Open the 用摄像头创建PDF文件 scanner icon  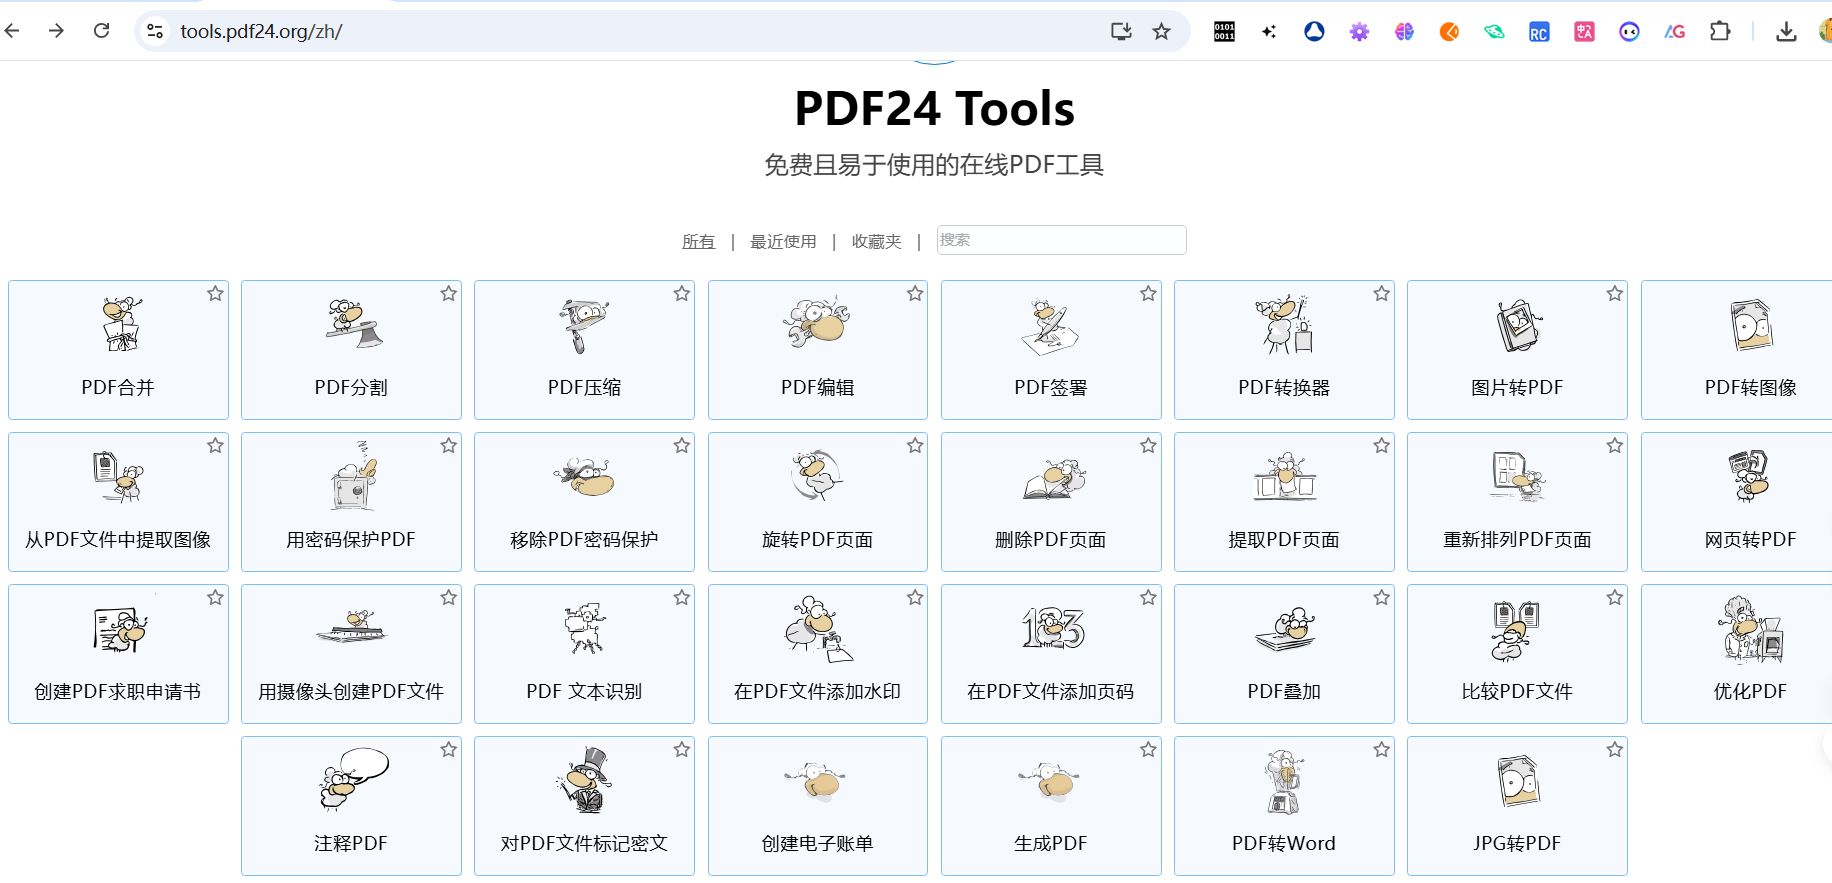click(x=351, y=627)
